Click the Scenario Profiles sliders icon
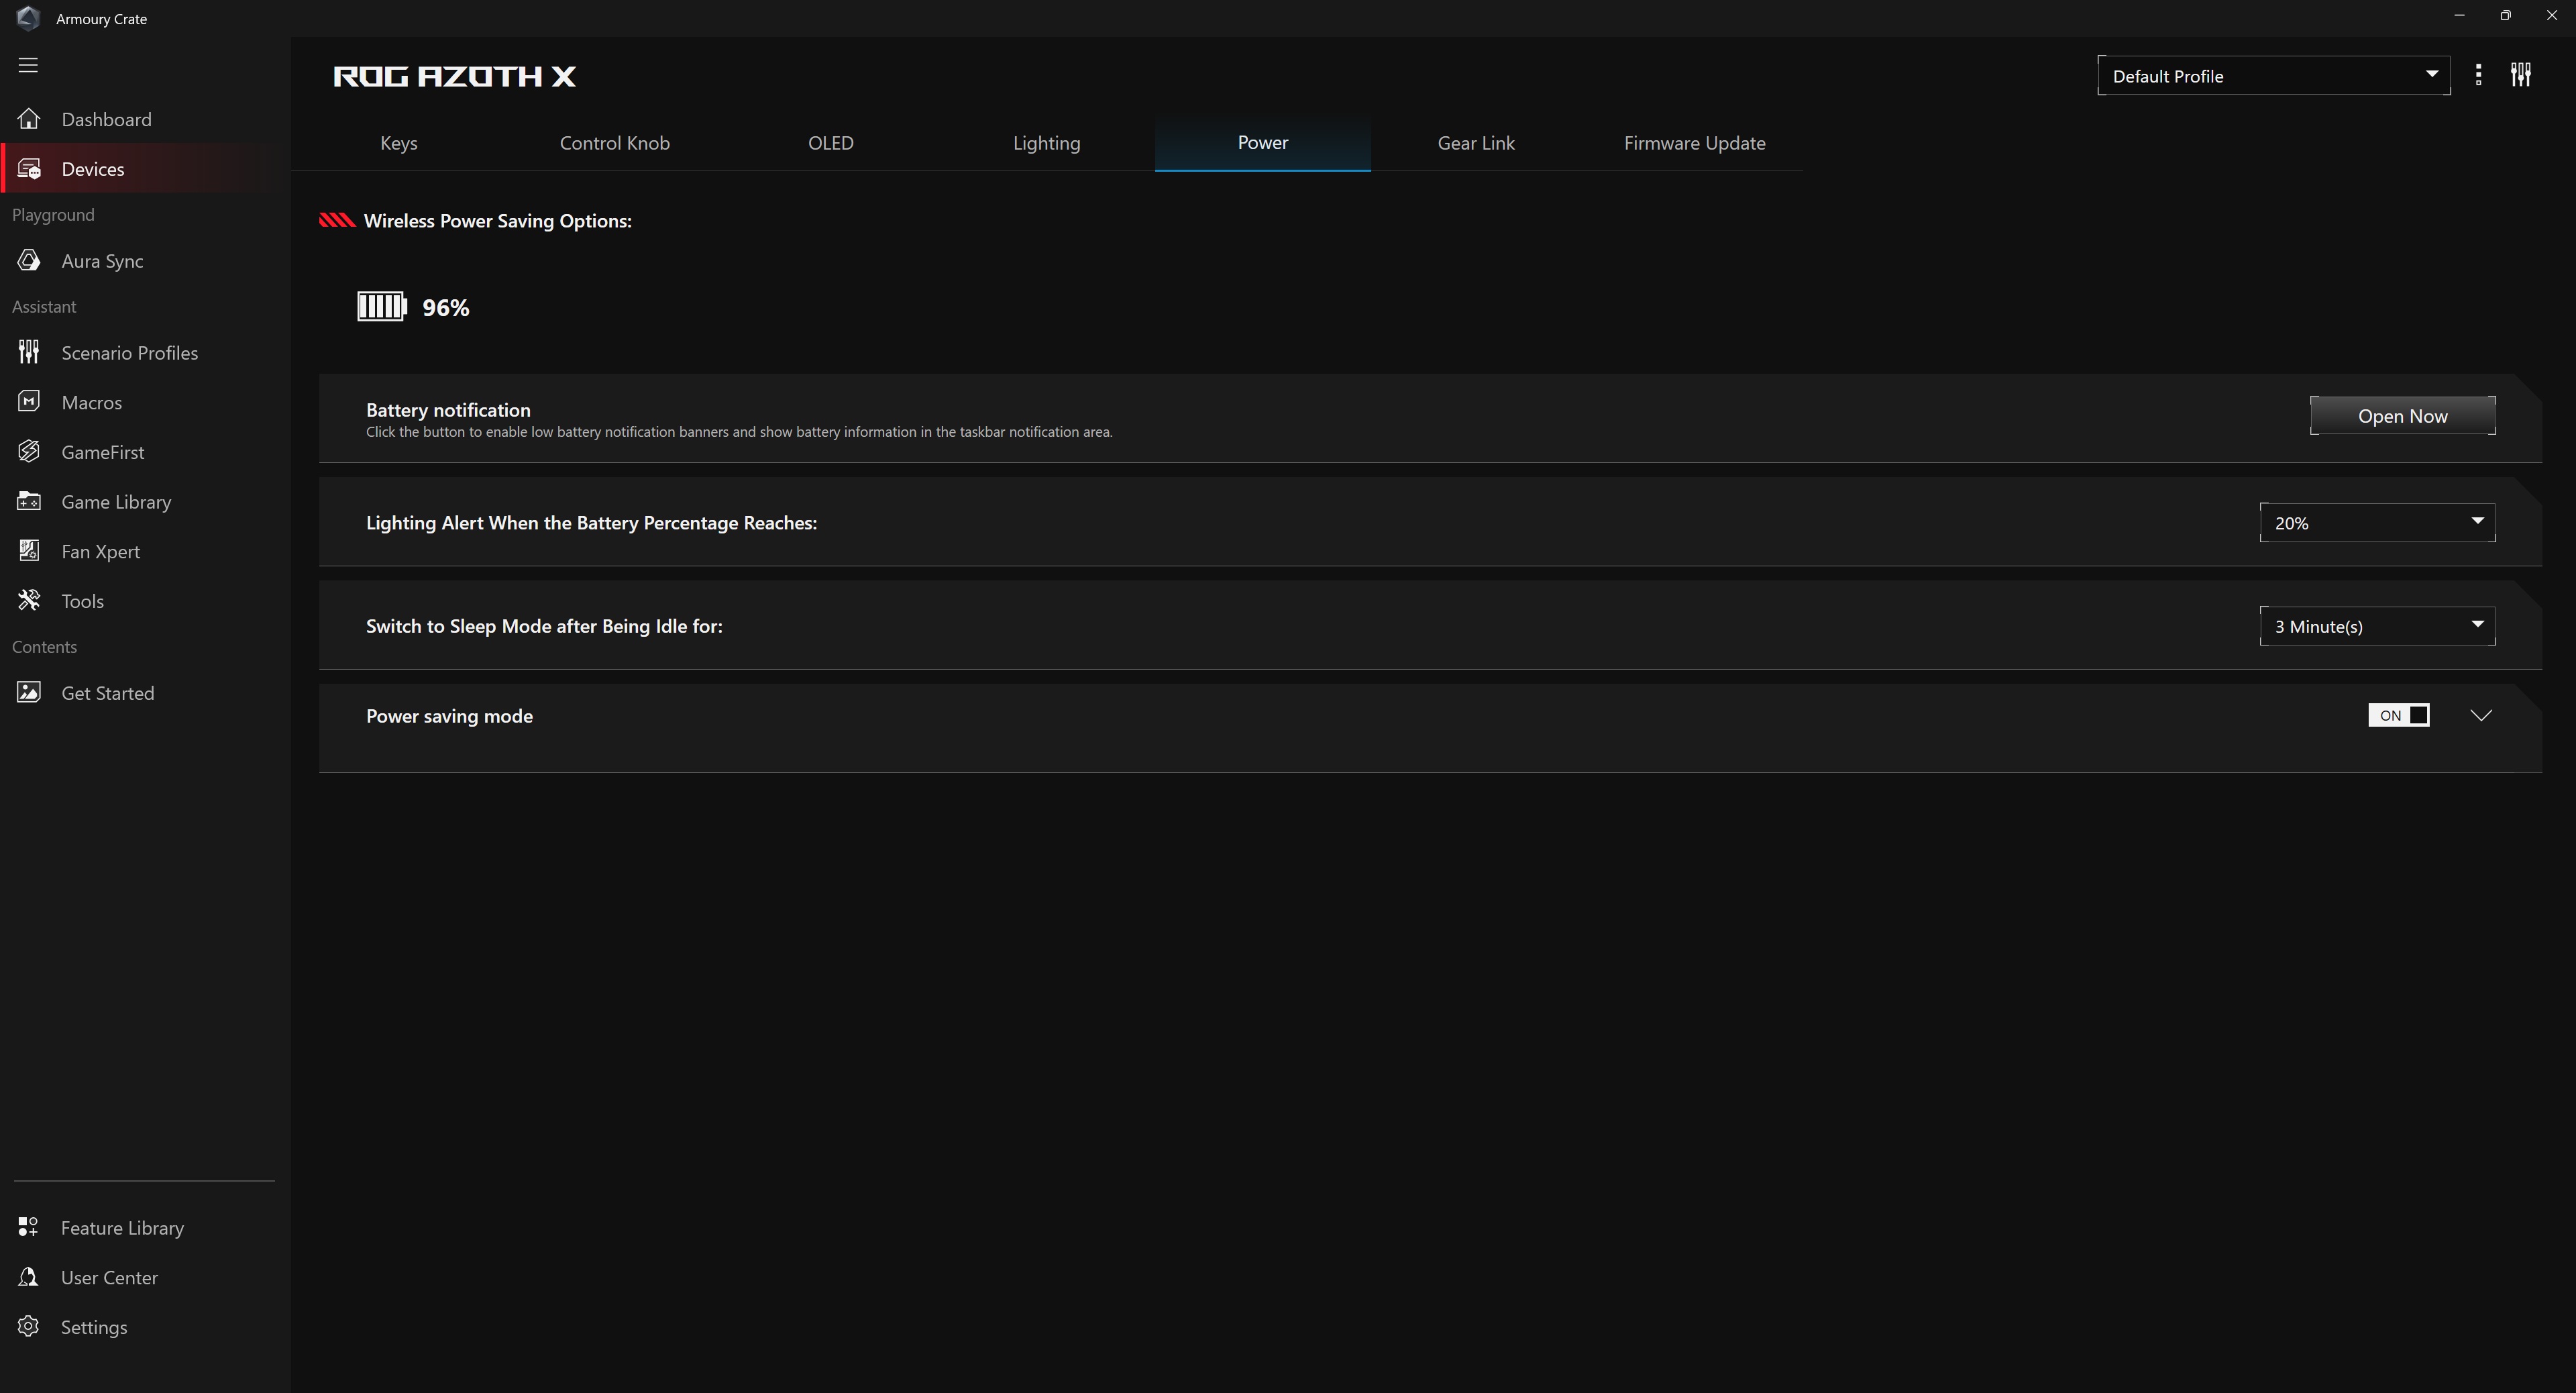2576x1393 pixels. [x=29, y=352]
